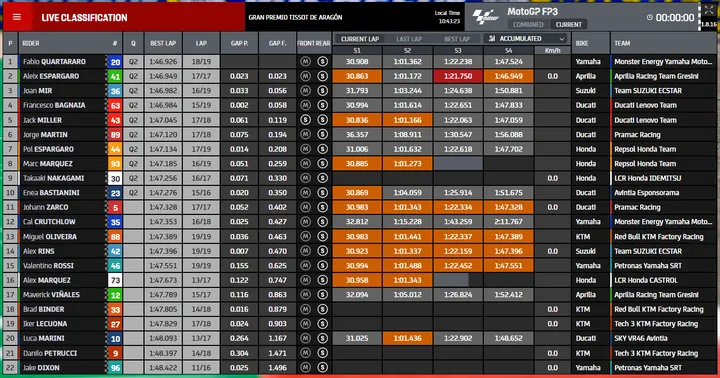This screenshot has width=720, height=378.
Task: Click red S3 time 1:21.750
Action: pyautogui.click(x=458, y=76)
